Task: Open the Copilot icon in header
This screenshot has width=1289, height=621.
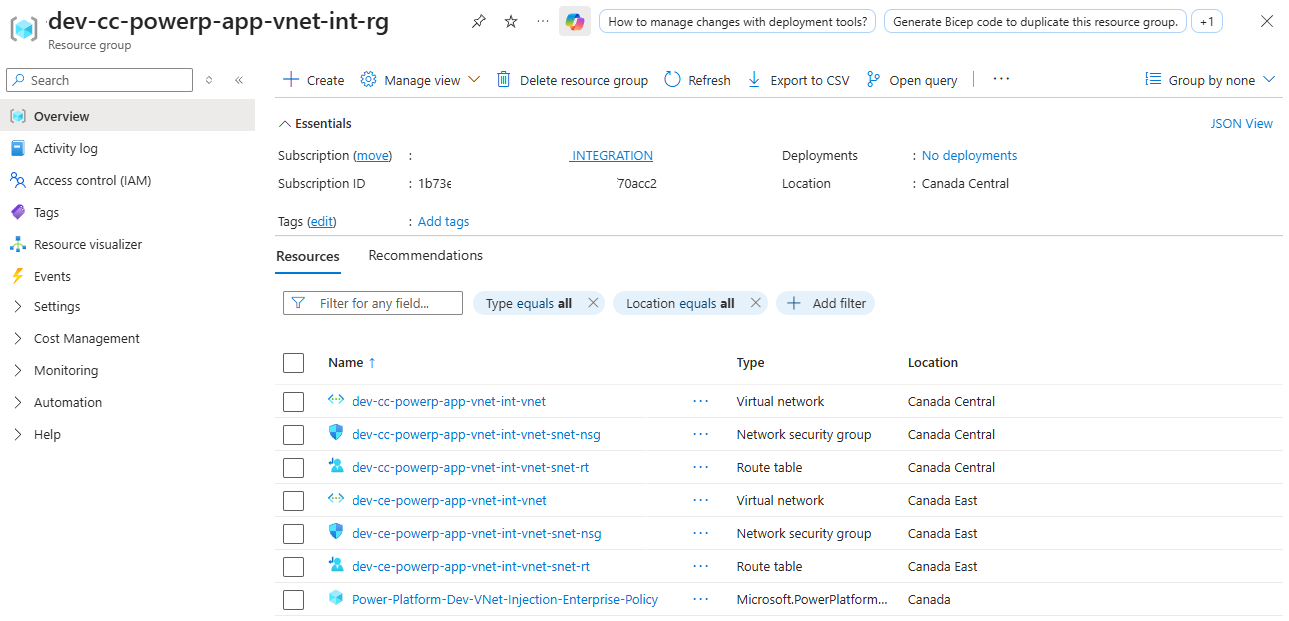Action: [x=574, y=22]
